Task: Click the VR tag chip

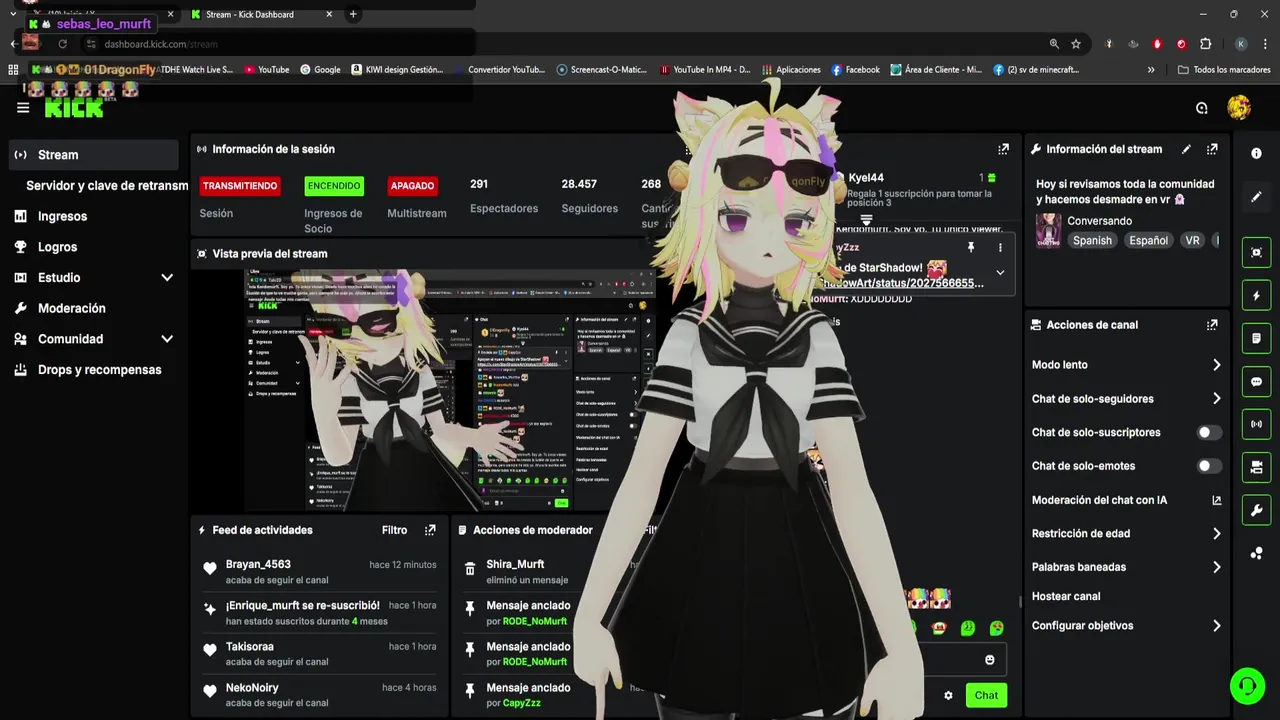Action: click(1192, 241)
